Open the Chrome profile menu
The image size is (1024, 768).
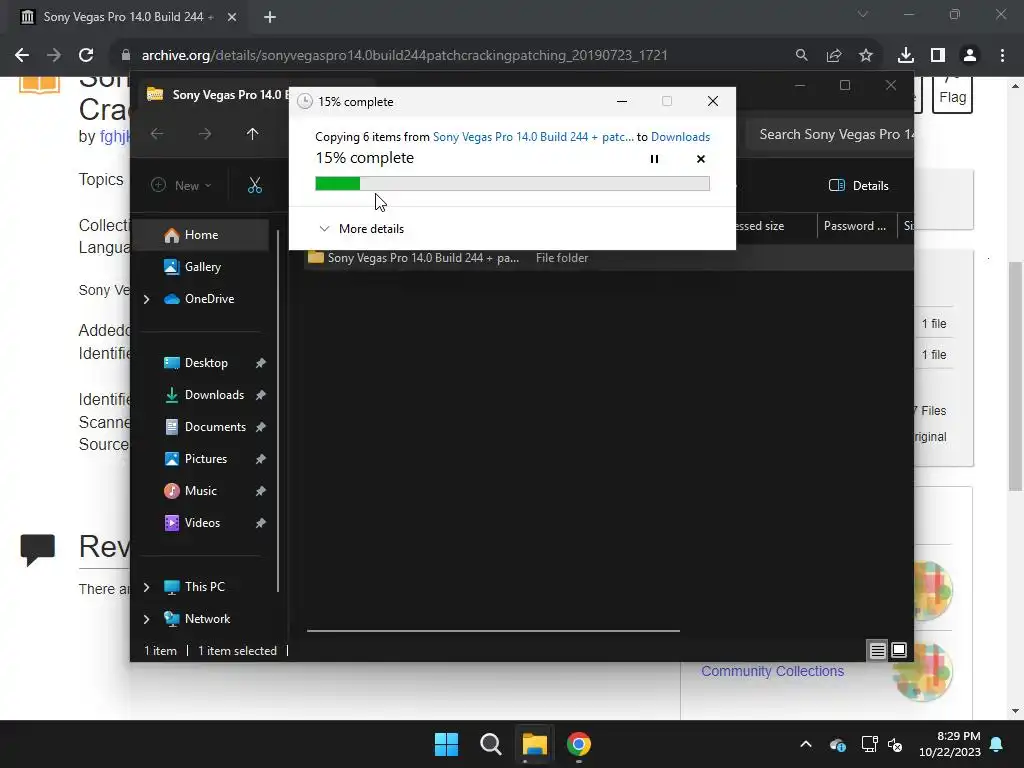970,56
